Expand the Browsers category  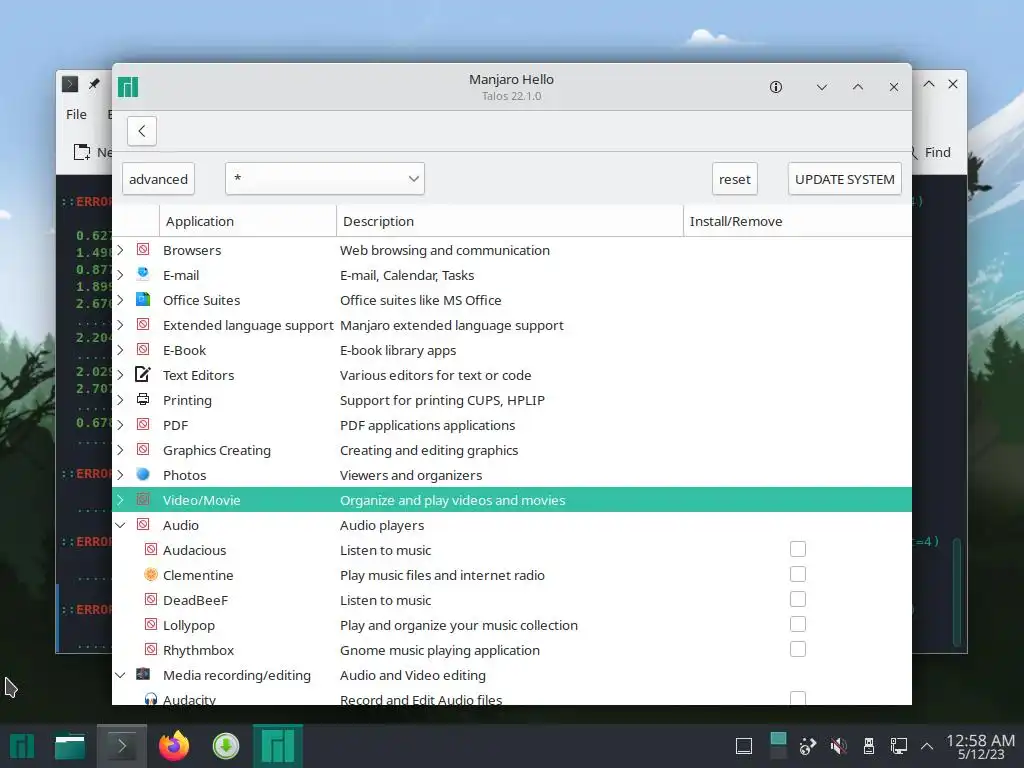point(120,250)
